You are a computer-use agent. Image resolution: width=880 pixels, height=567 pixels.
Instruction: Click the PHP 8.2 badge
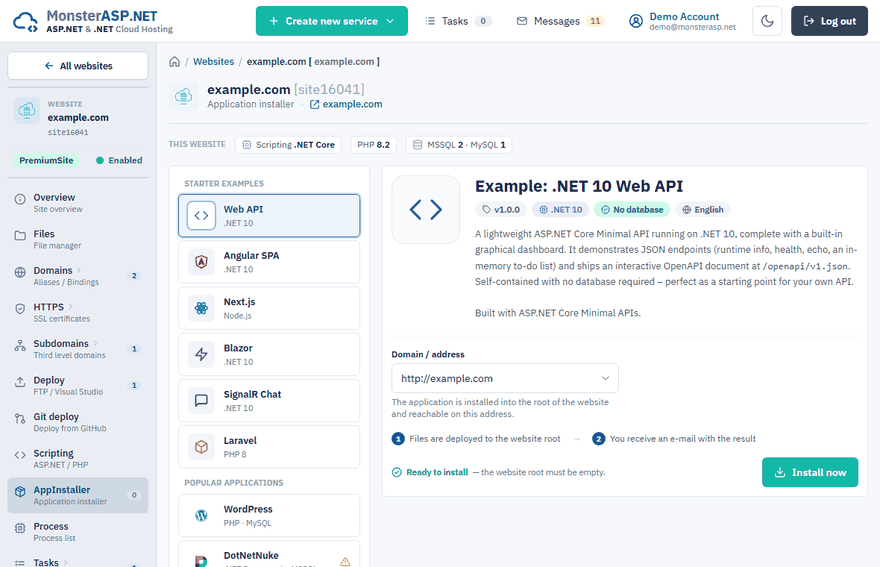[373, 145]
